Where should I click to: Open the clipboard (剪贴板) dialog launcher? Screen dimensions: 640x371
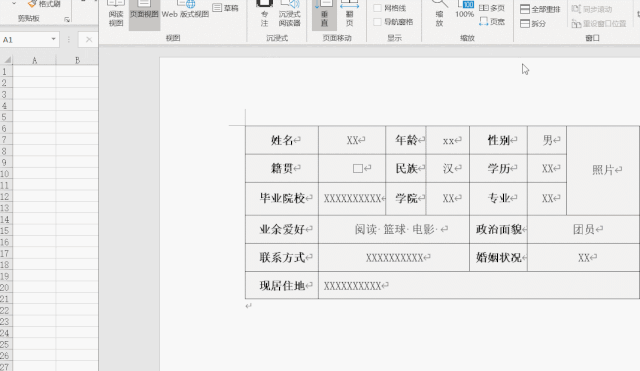[67, 19]
